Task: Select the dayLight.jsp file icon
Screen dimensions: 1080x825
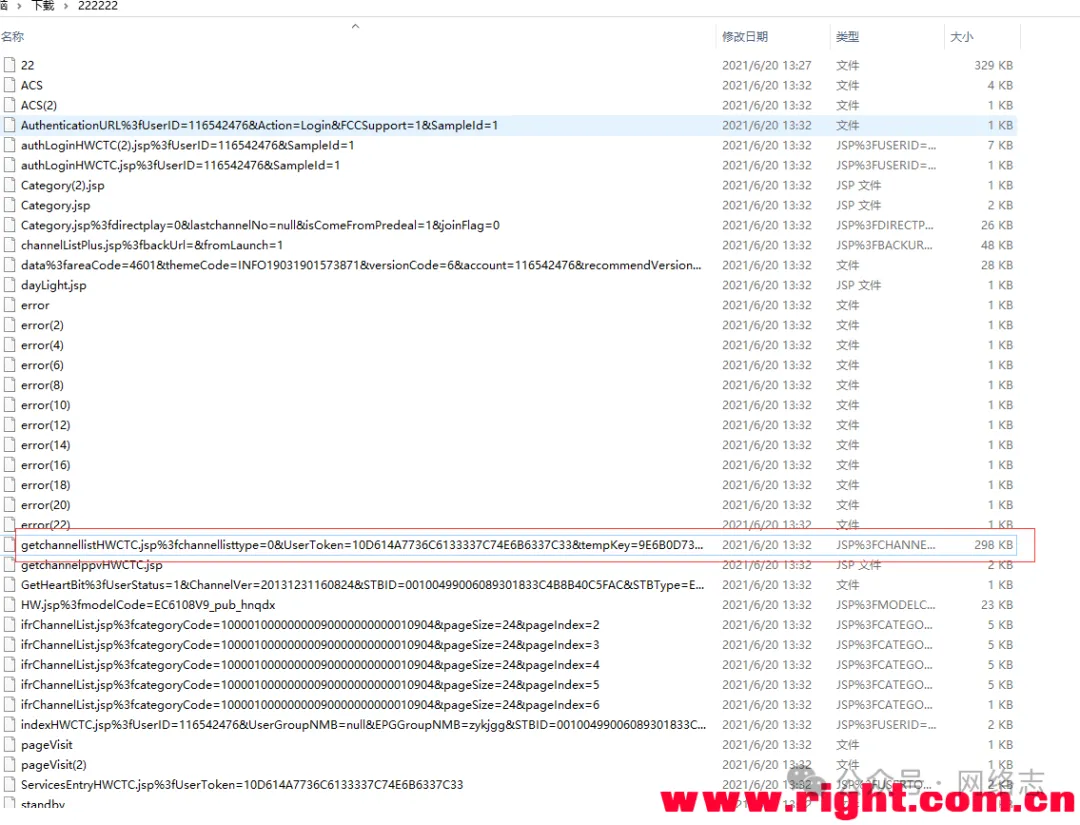Action: [10, 285]
